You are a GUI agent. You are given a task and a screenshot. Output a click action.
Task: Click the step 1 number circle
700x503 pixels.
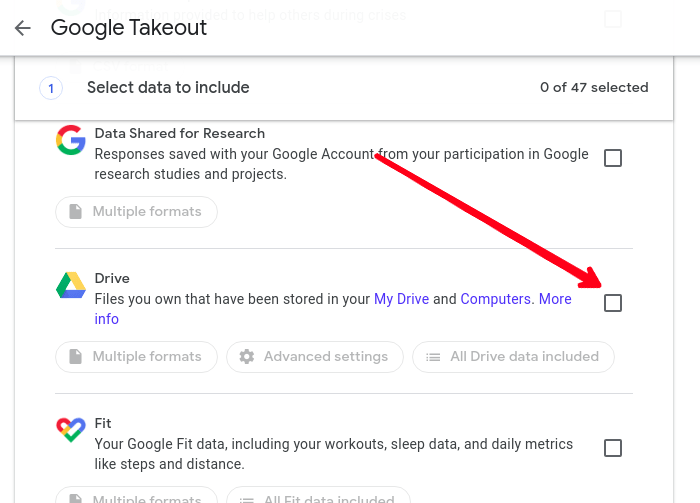coord(51,88)
